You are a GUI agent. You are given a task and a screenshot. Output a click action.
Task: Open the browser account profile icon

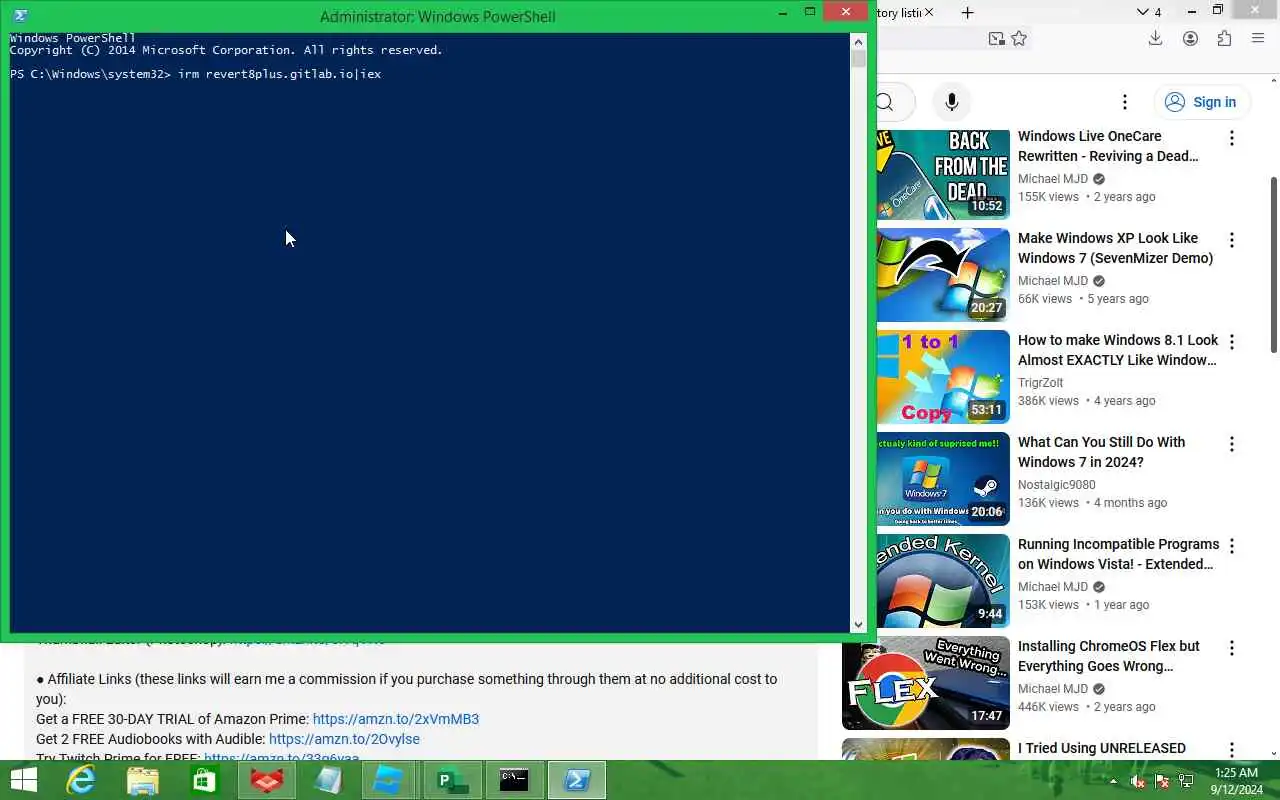pyautogui.click(x=1190, y=38)
